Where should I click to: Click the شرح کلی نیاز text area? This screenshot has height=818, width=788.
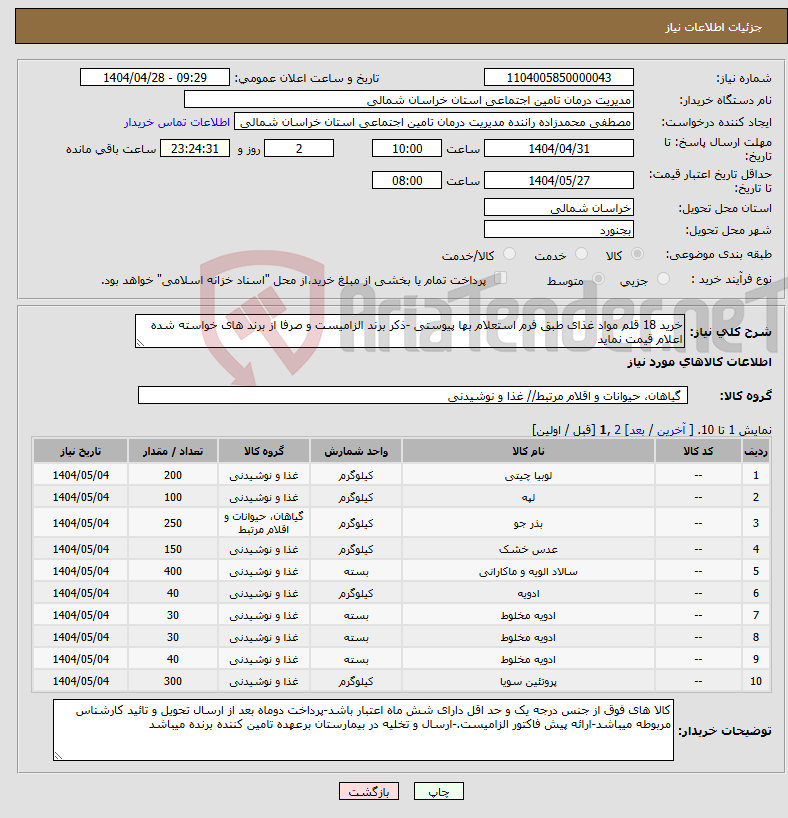click(x=410, y=331)
